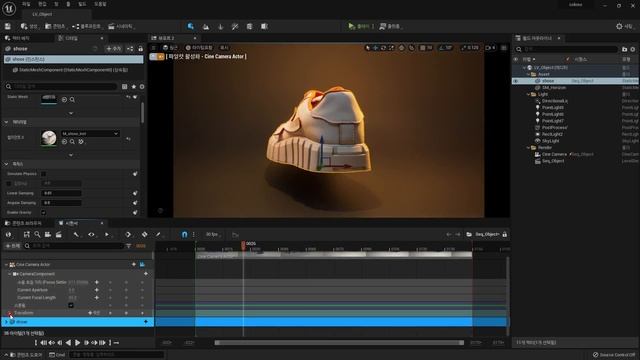Click the add Track button in Sequencer
This screenshot has height=360, width=640.
(13, 246)
